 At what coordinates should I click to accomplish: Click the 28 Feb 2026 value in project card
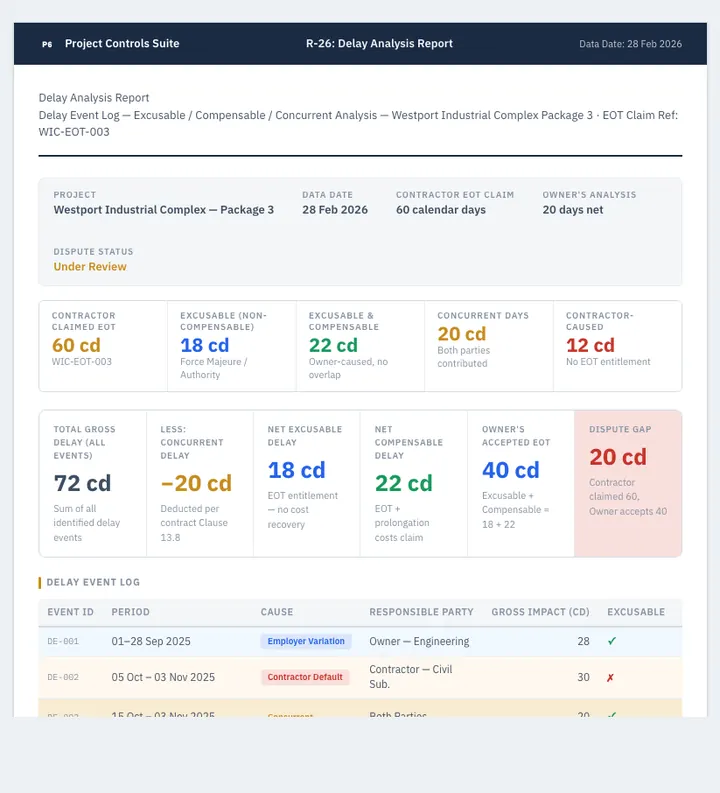tap(335, 210)
